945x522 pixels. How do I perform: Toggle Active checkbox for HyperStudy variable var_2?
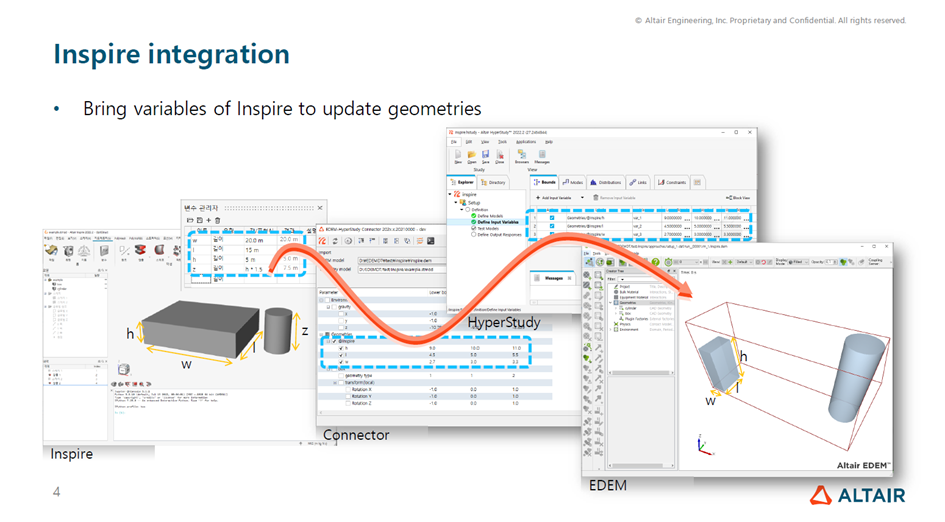(x=551, y=226)
